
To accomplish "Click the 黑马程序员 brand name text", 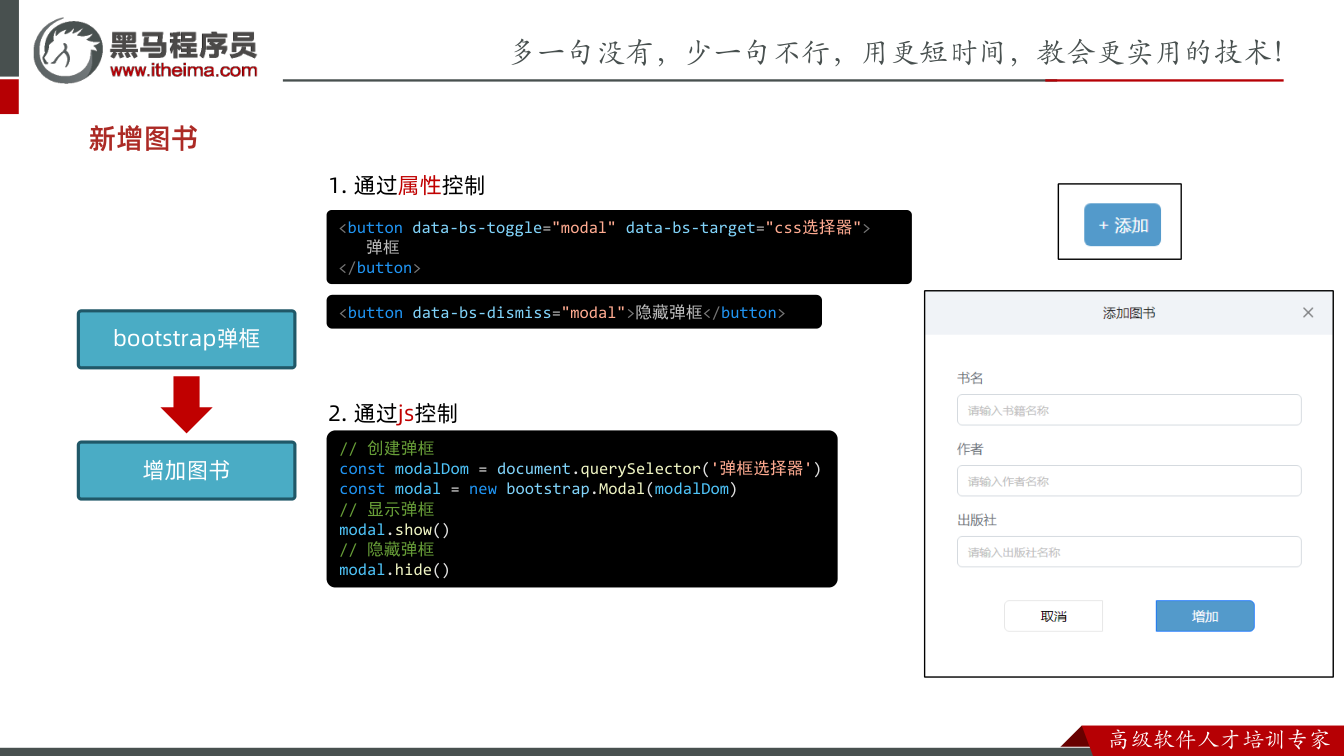I will pos(183,44).
